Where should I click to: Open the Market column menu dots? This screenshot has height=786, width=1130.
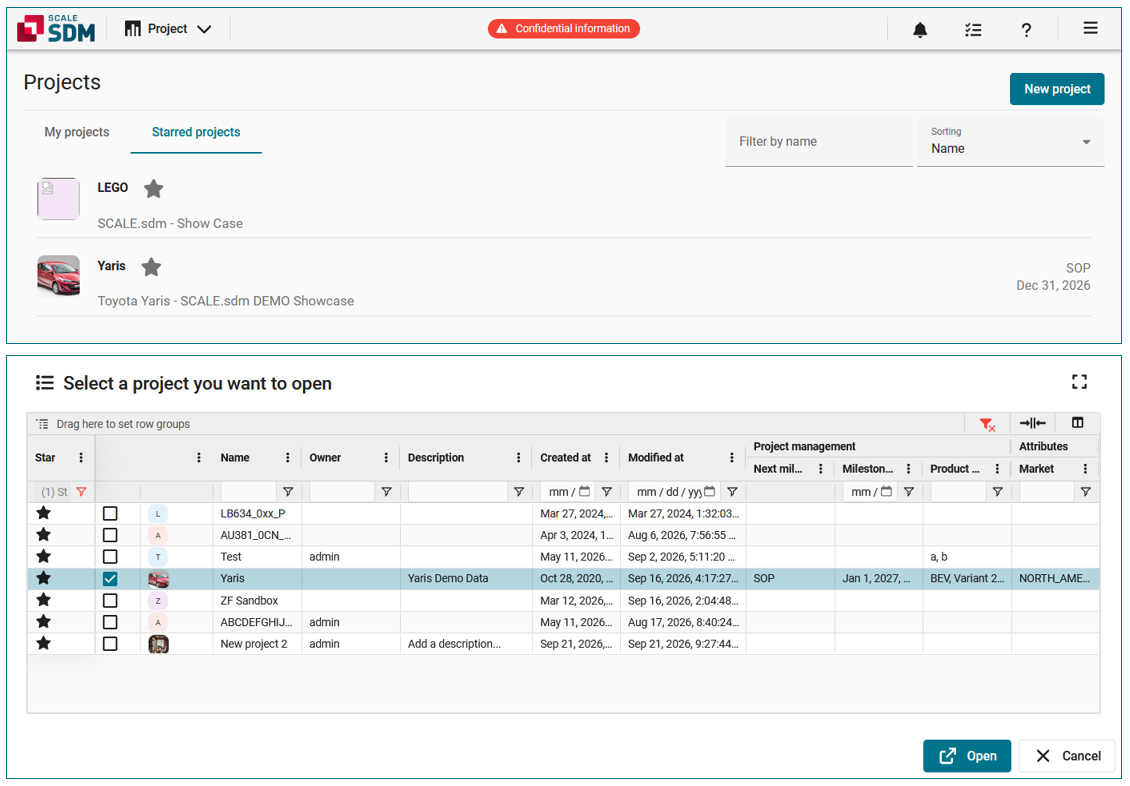click(1085, 469)
